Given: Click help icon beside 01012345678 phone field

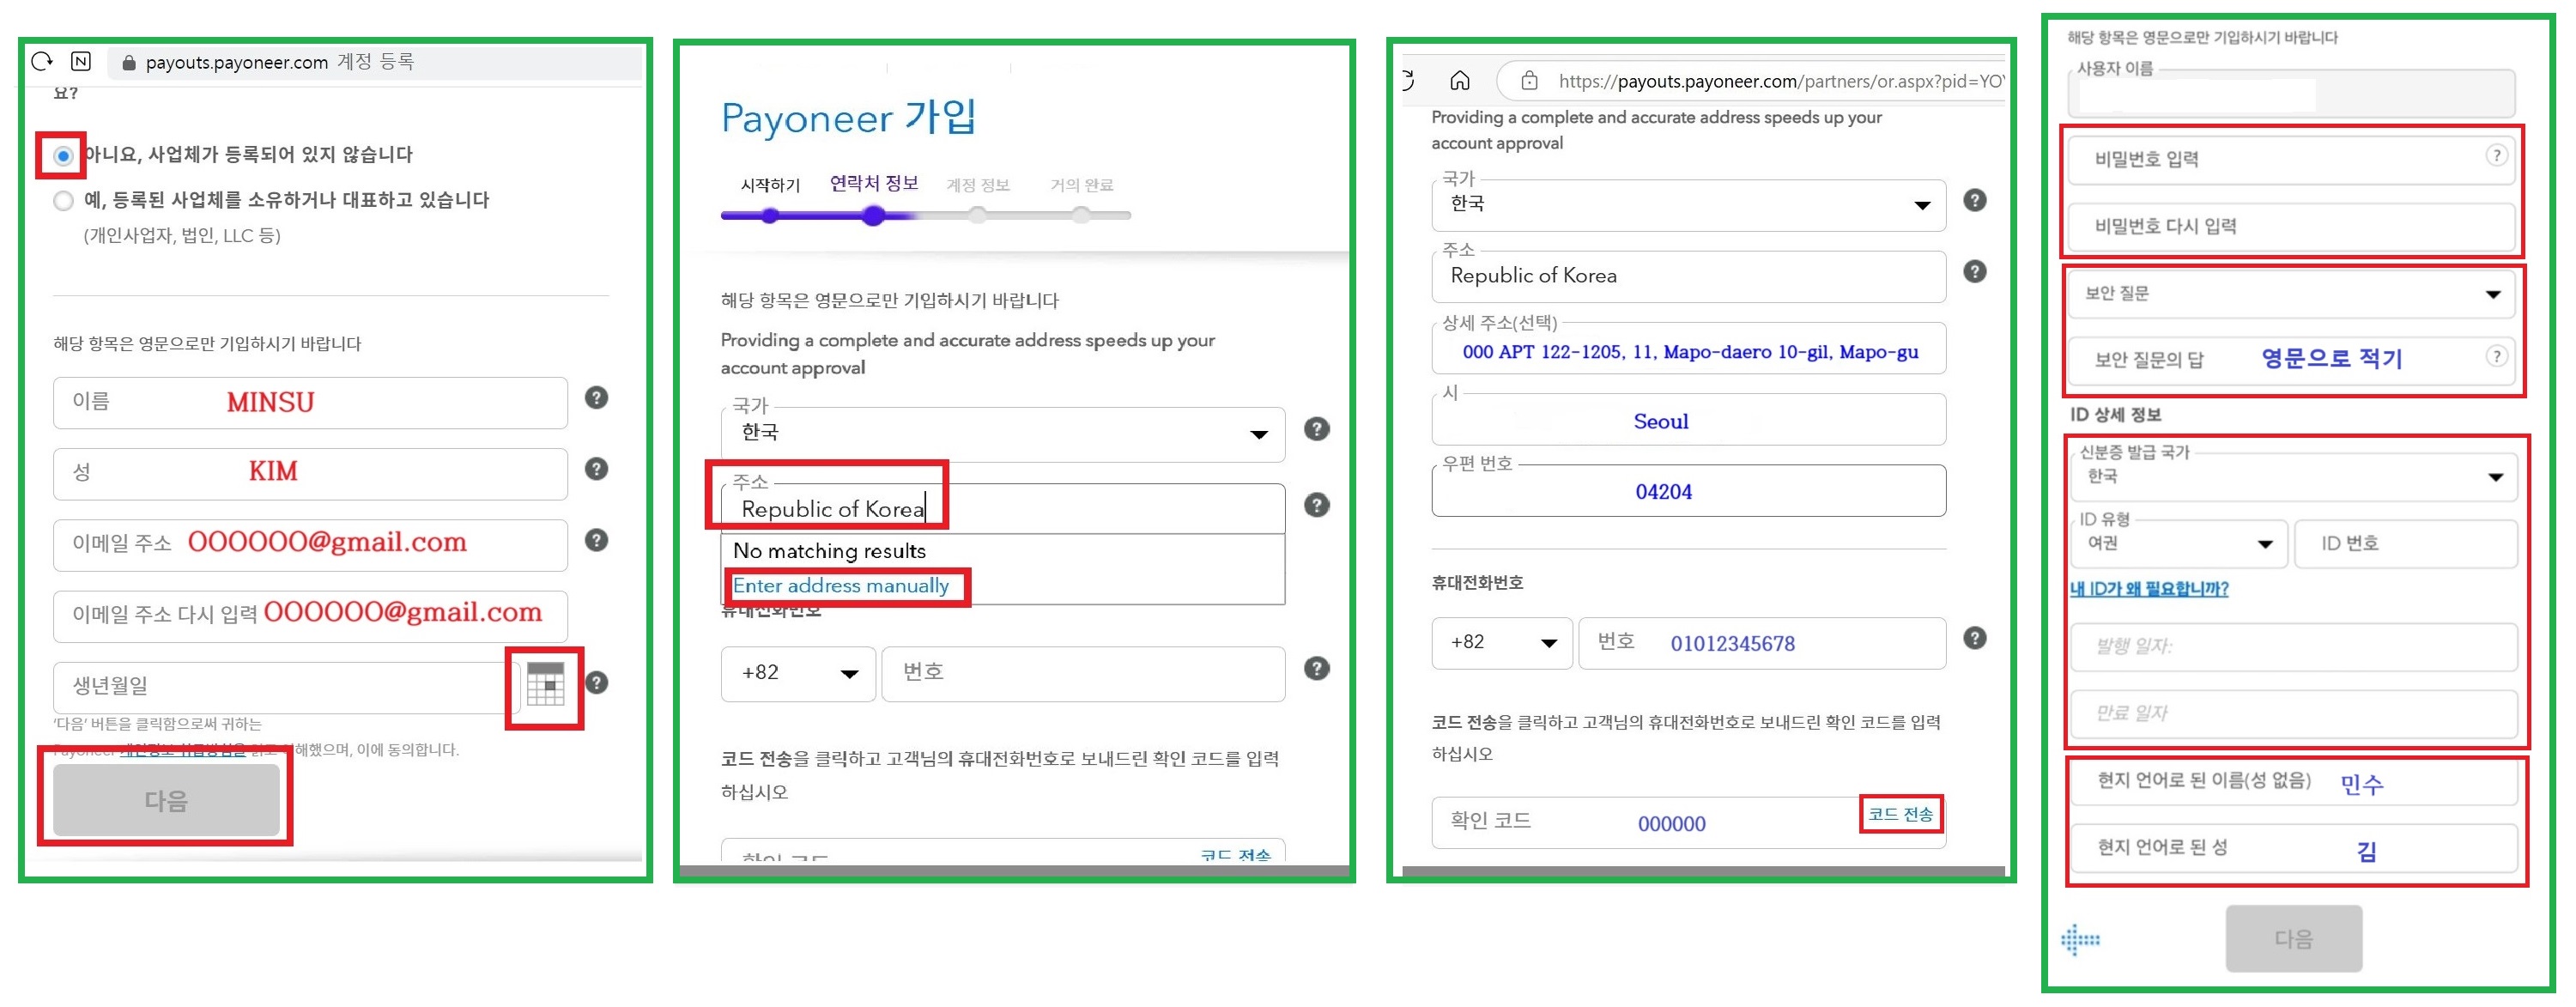Looking at the screenshot, I should coord(1975,639).
